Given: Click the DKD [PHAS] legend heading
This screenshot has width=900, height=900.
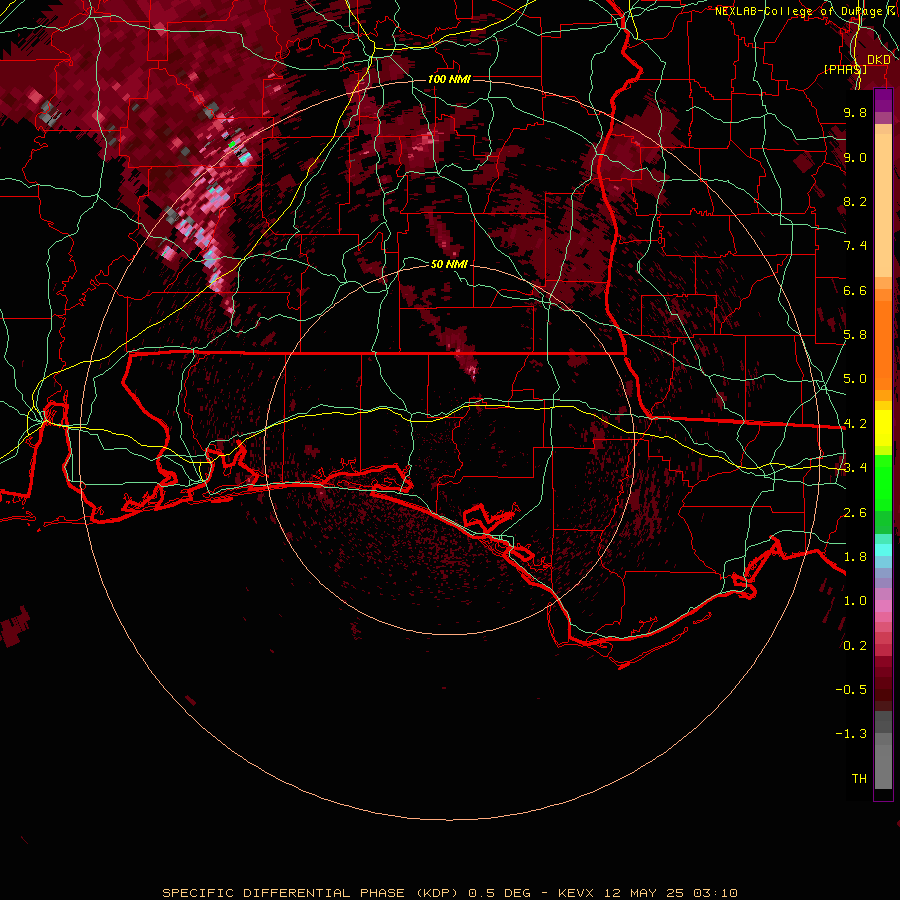Looking at the screenshot, I should (x=856, y=64).
